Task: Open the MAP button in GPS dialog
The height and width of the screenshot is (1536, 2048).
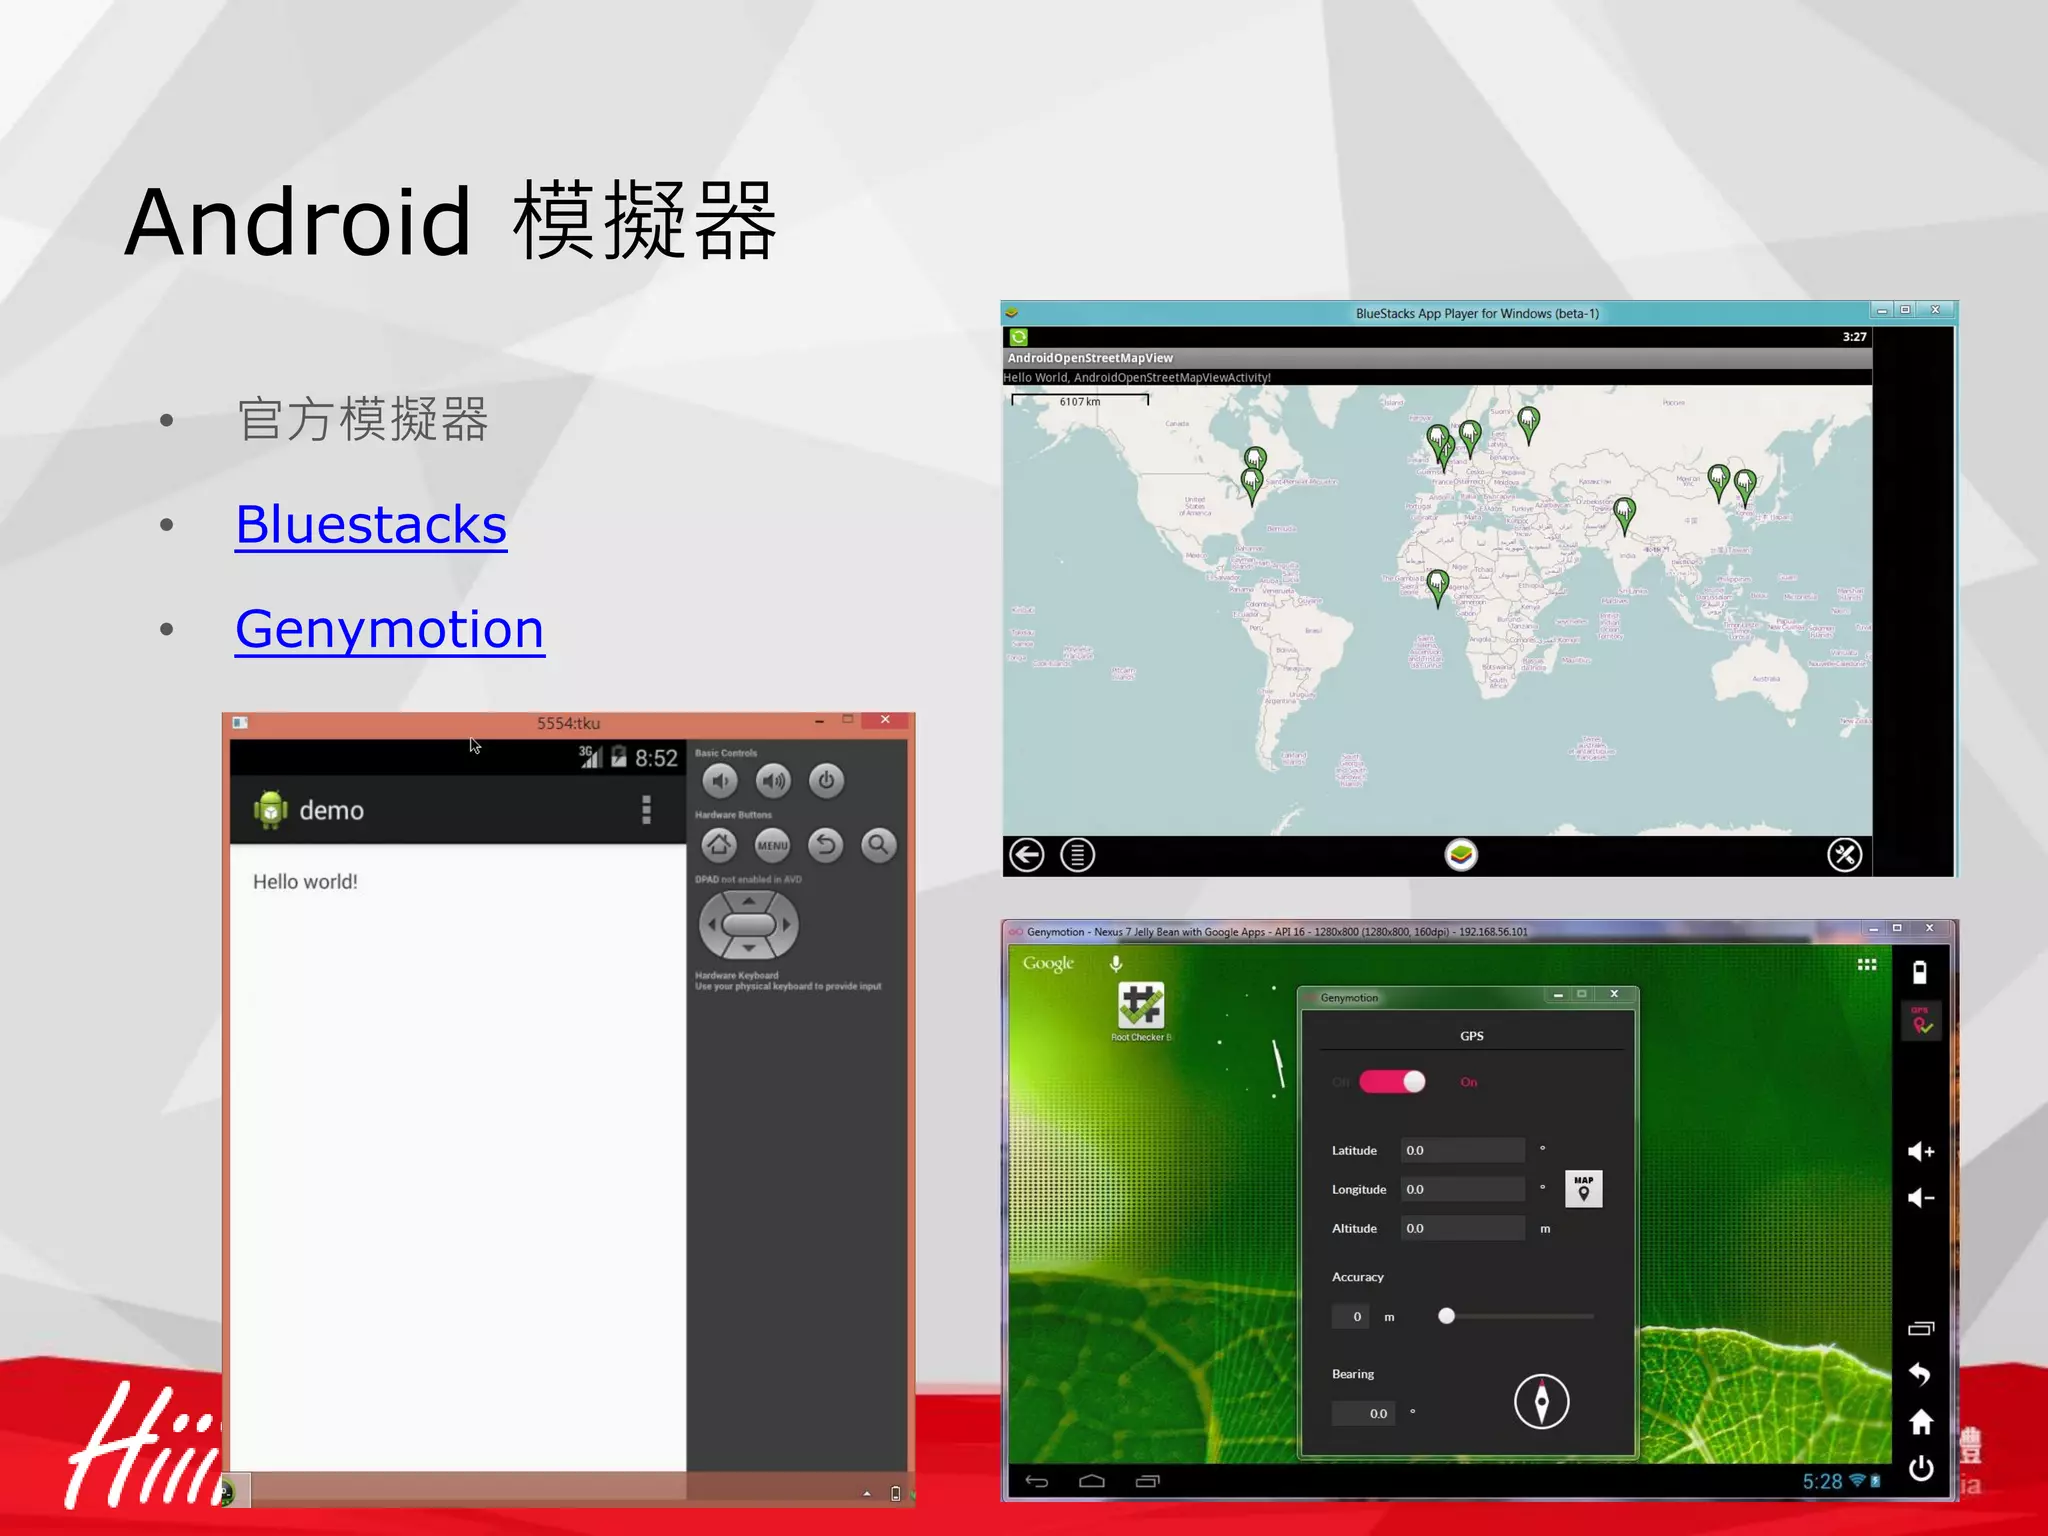Action: (x=1584, y=1189)
